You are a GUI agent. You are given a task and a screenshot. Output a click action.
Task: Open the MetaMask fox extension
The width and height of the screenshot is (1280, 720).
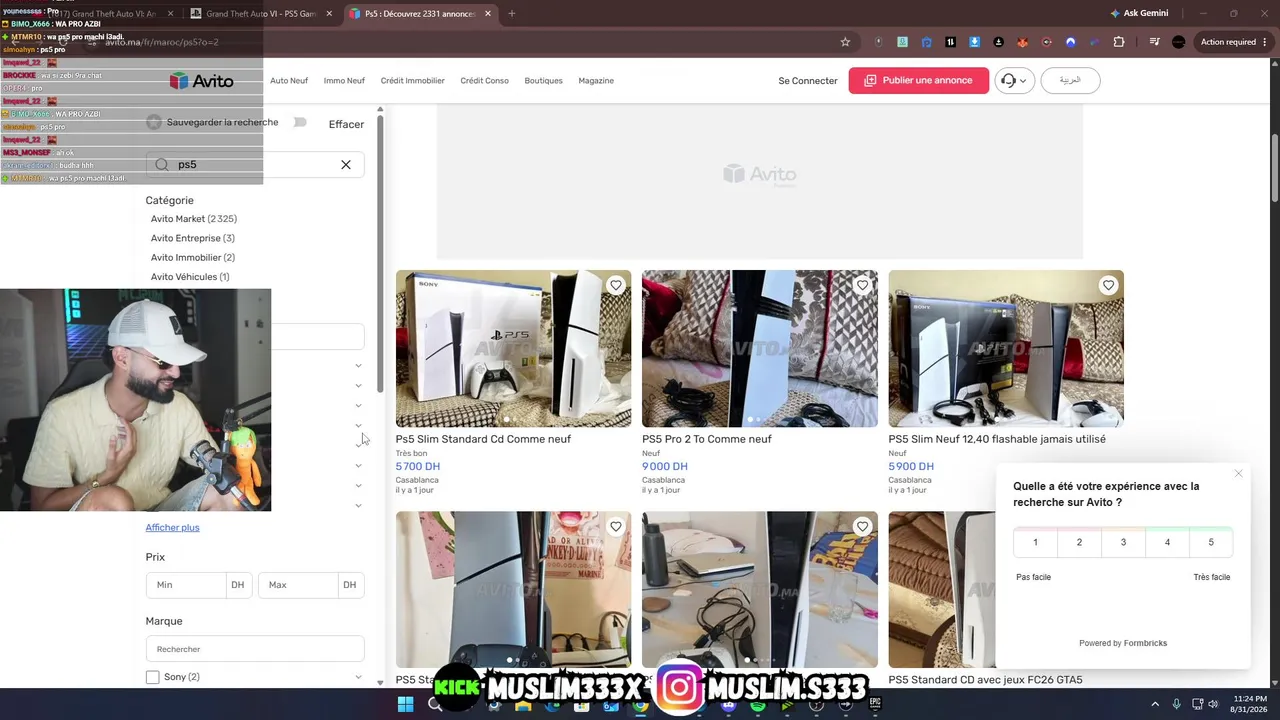1022,42
